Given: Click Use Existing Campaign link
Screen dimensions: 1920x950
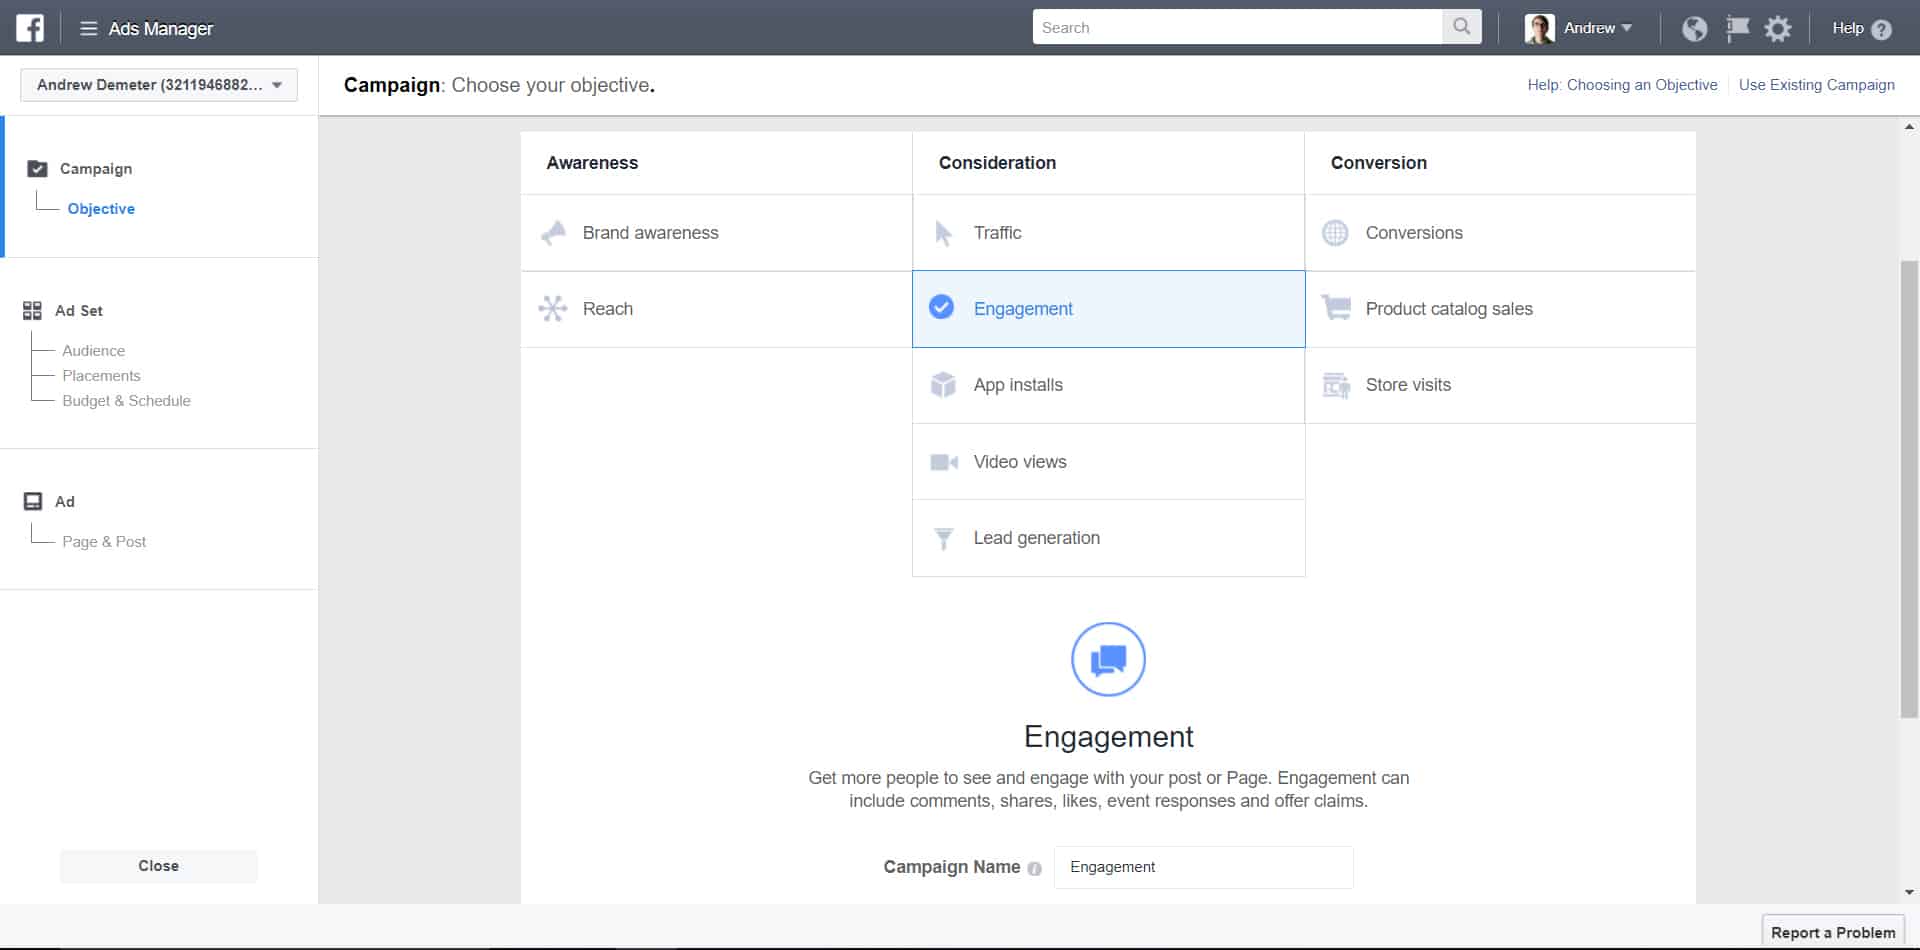Looking at the screenshot, I should (1816, 85).
